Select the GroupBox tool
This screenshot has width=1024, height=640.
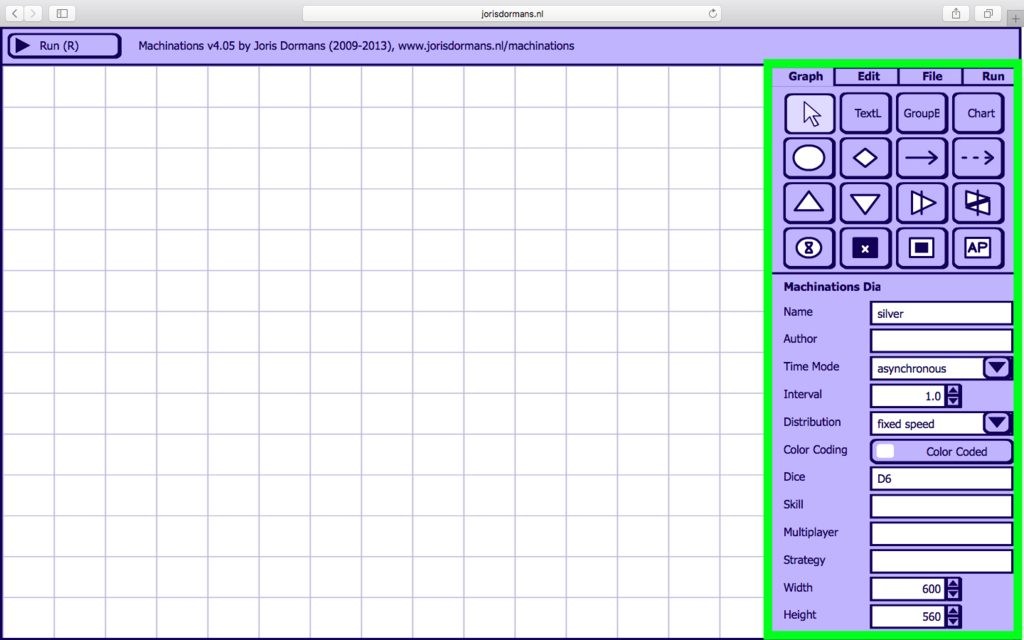(921, 114)
